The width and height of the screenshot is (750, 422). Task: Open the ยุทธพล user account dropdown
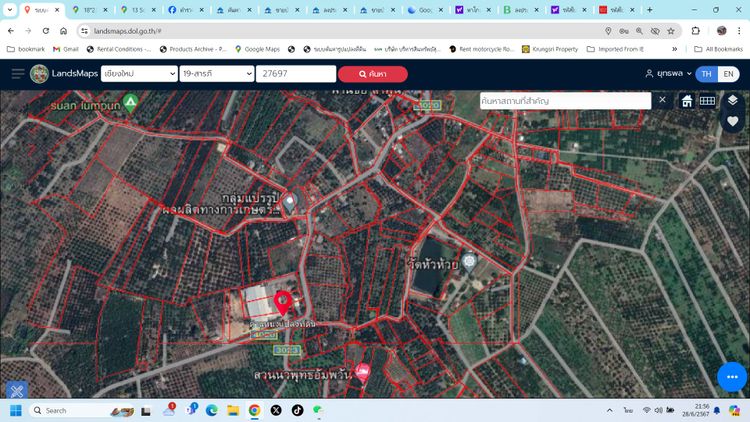point(668,74)
